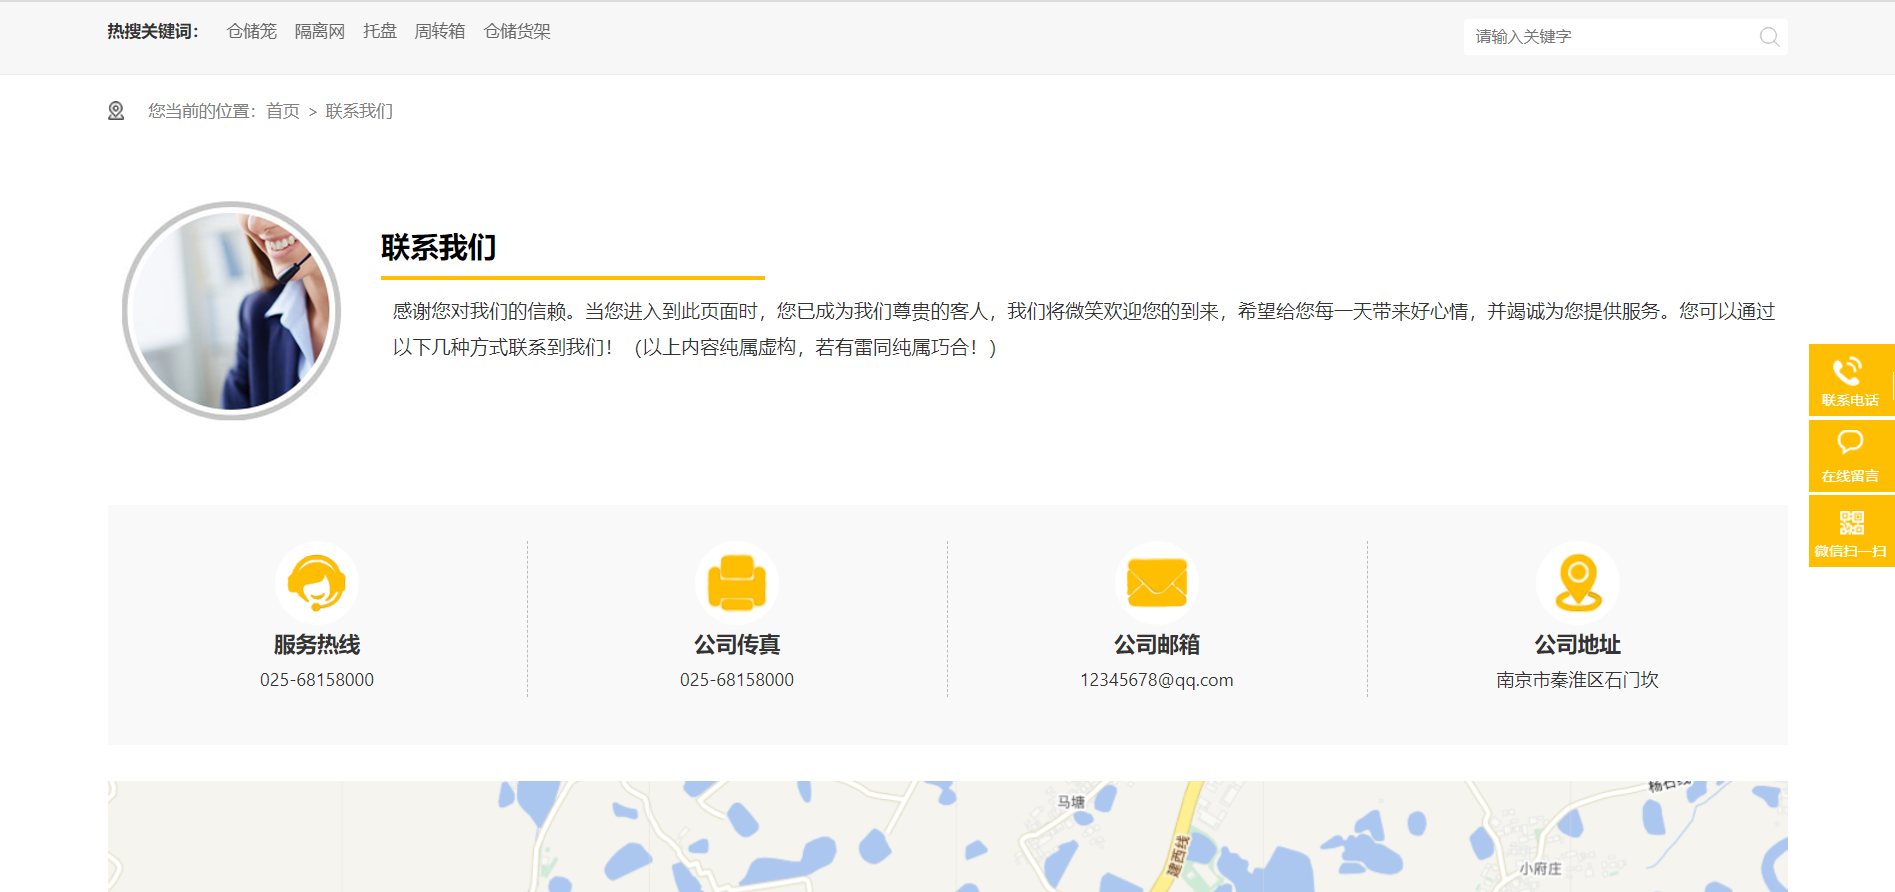Screen dimensions: 1895x892
Task: Click the company address map pin icon
Action: [1578, 583]
